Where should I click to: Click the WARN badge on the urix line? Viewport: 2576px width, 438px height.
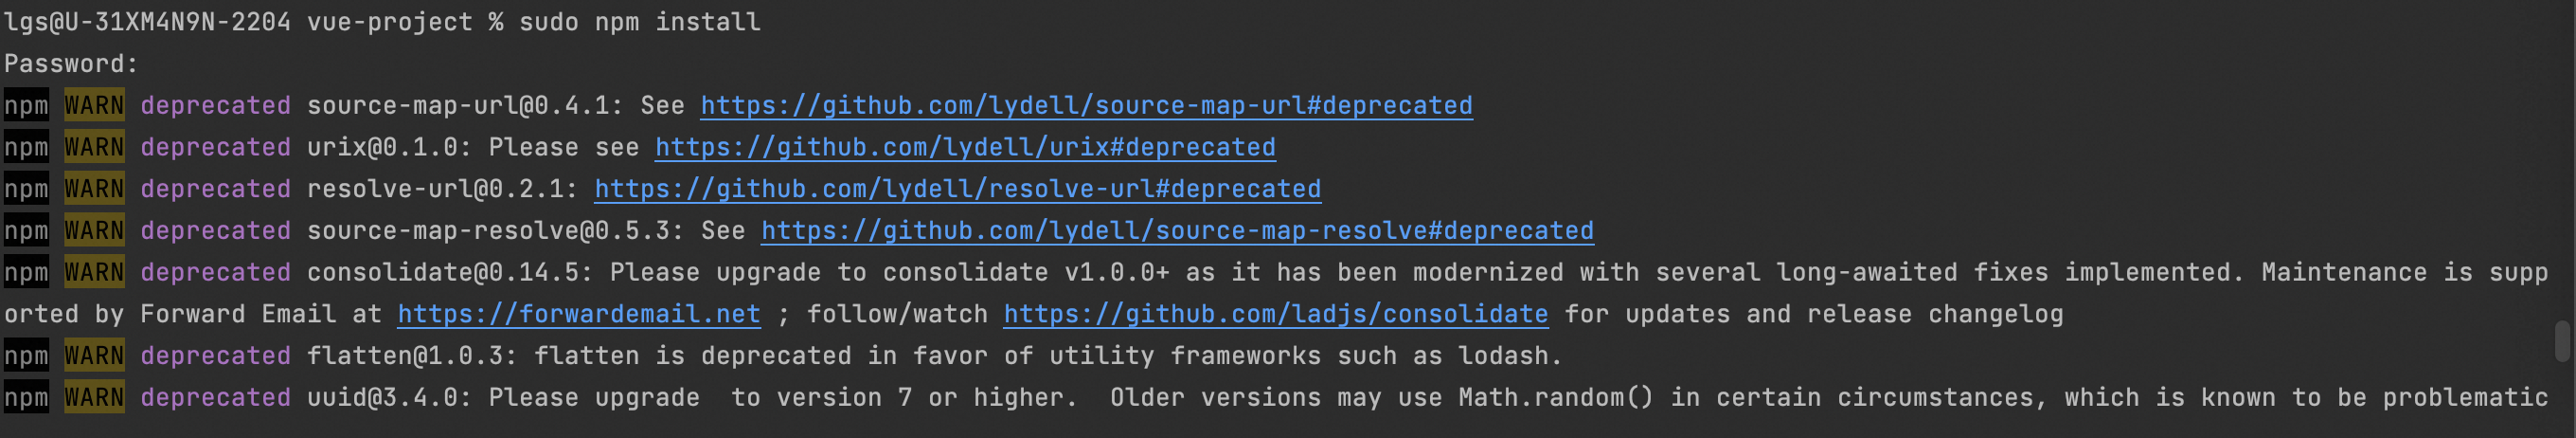pyautogui.click(x=94, y=147)
